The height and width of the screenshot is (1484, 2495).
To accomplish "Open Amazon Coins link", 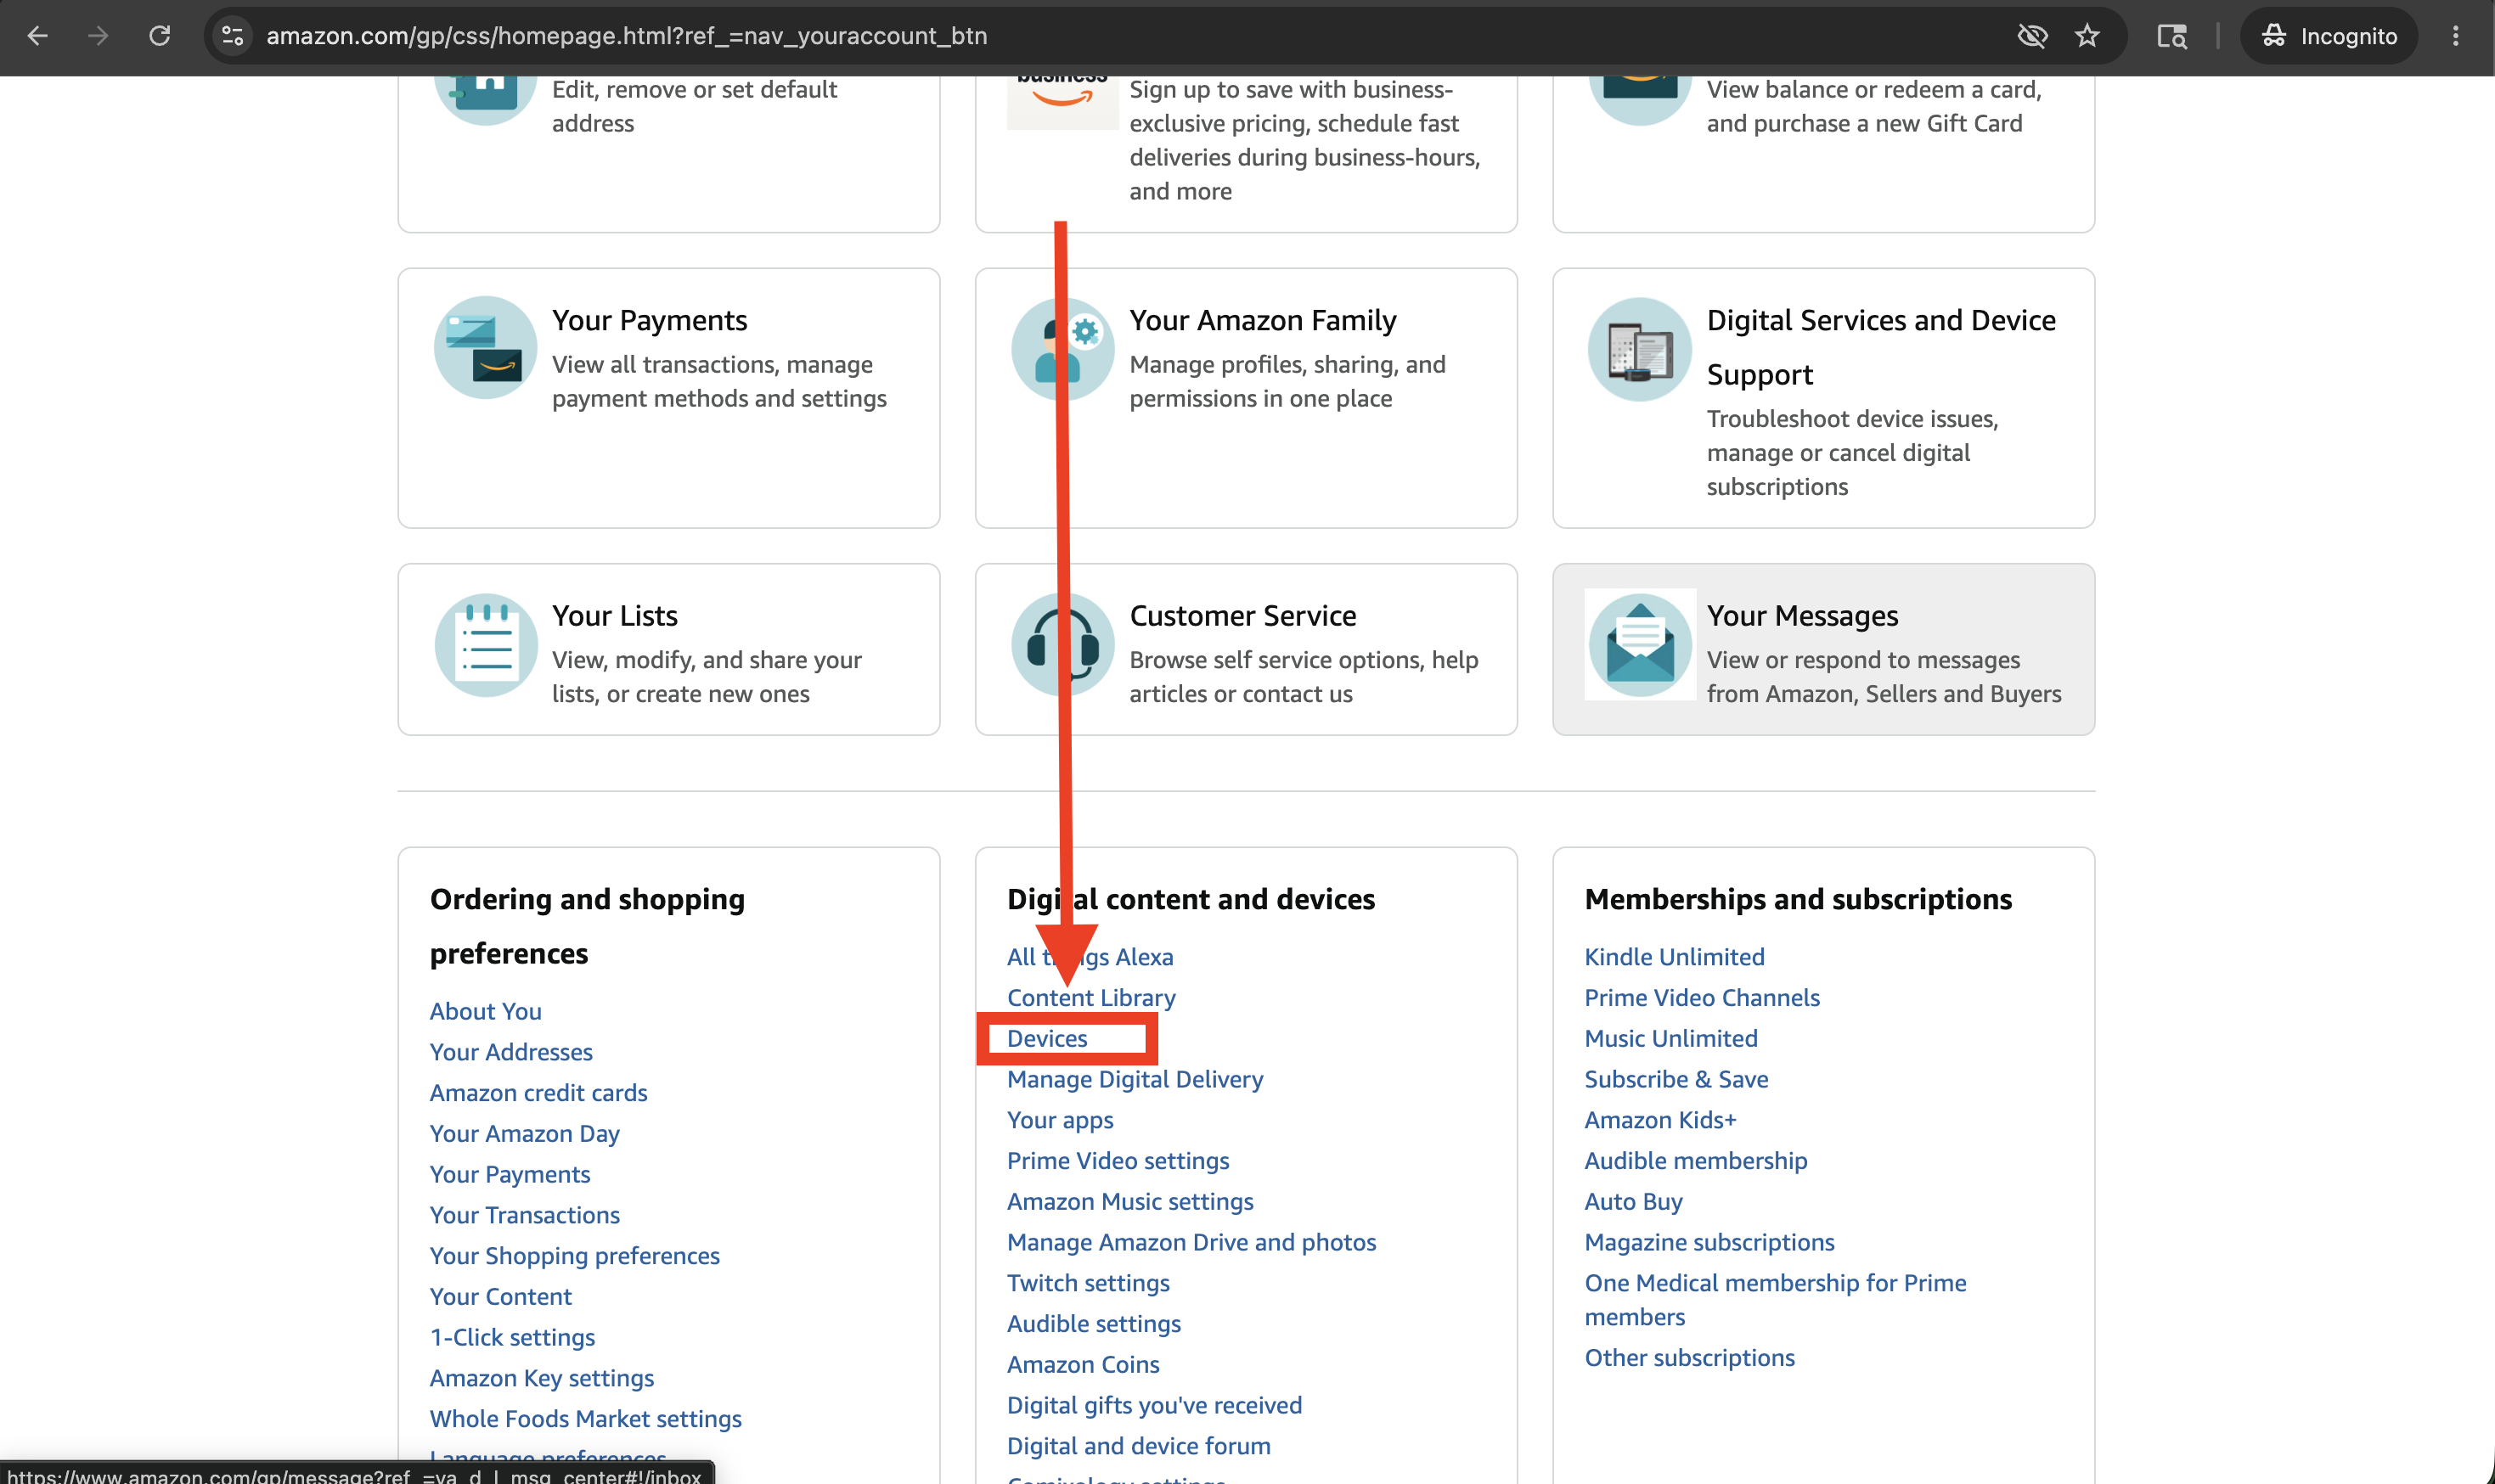I will (x=1083, y=1365).
